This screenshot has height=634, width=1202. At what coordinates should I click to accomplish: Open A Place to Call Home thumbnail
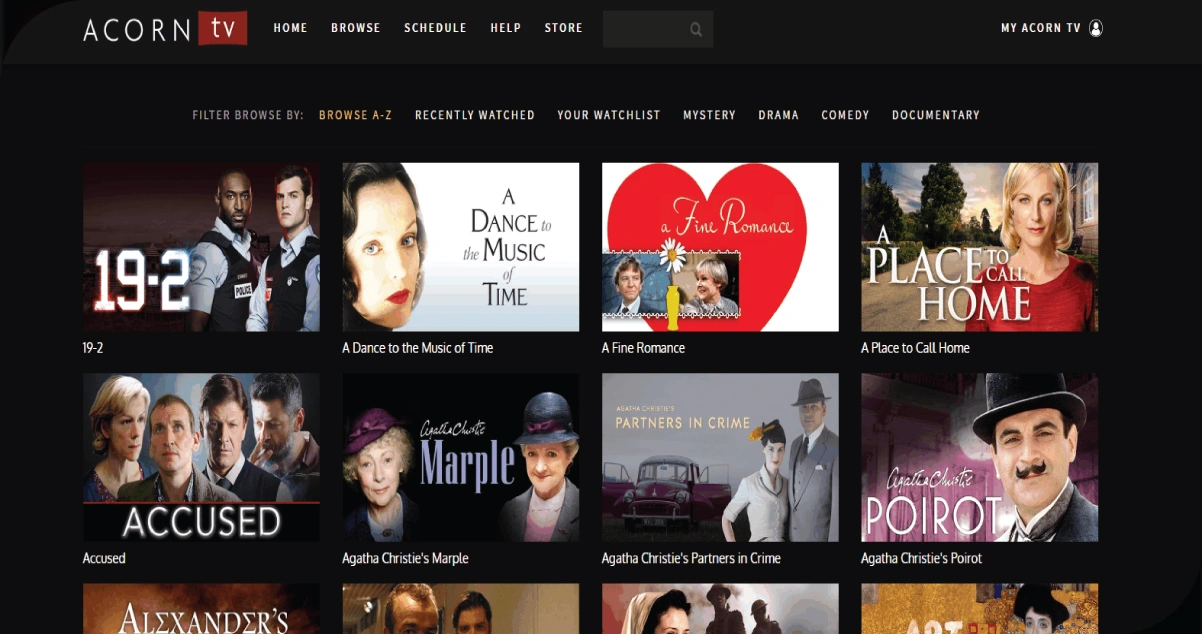pos(979,247)
